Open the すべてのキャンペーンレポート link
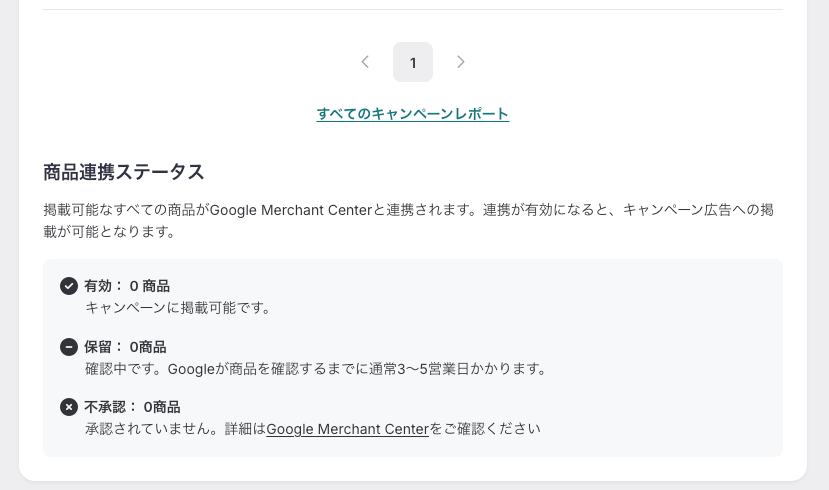The height and width of the screenshot is (490, 829). point(413,114)
